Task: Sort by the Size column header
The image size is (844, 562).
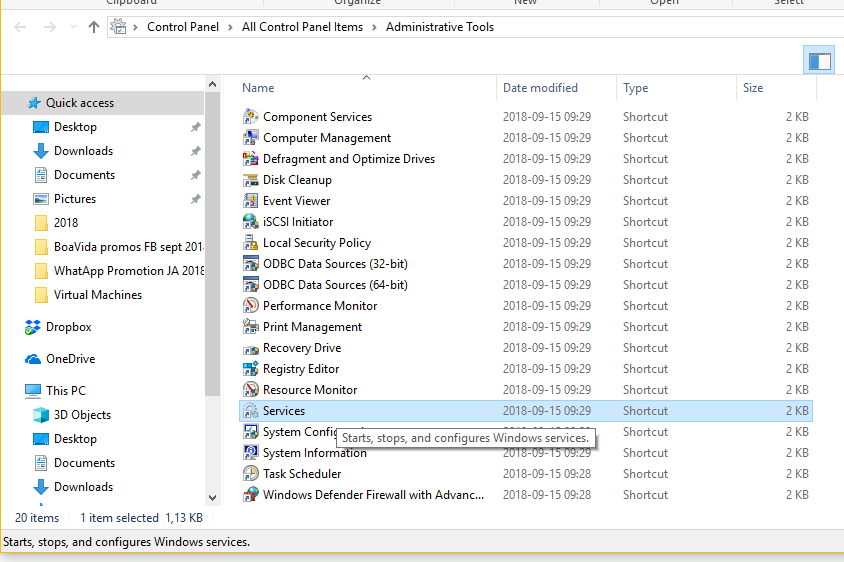Action: pyautogui.click(x=777, y=88)
